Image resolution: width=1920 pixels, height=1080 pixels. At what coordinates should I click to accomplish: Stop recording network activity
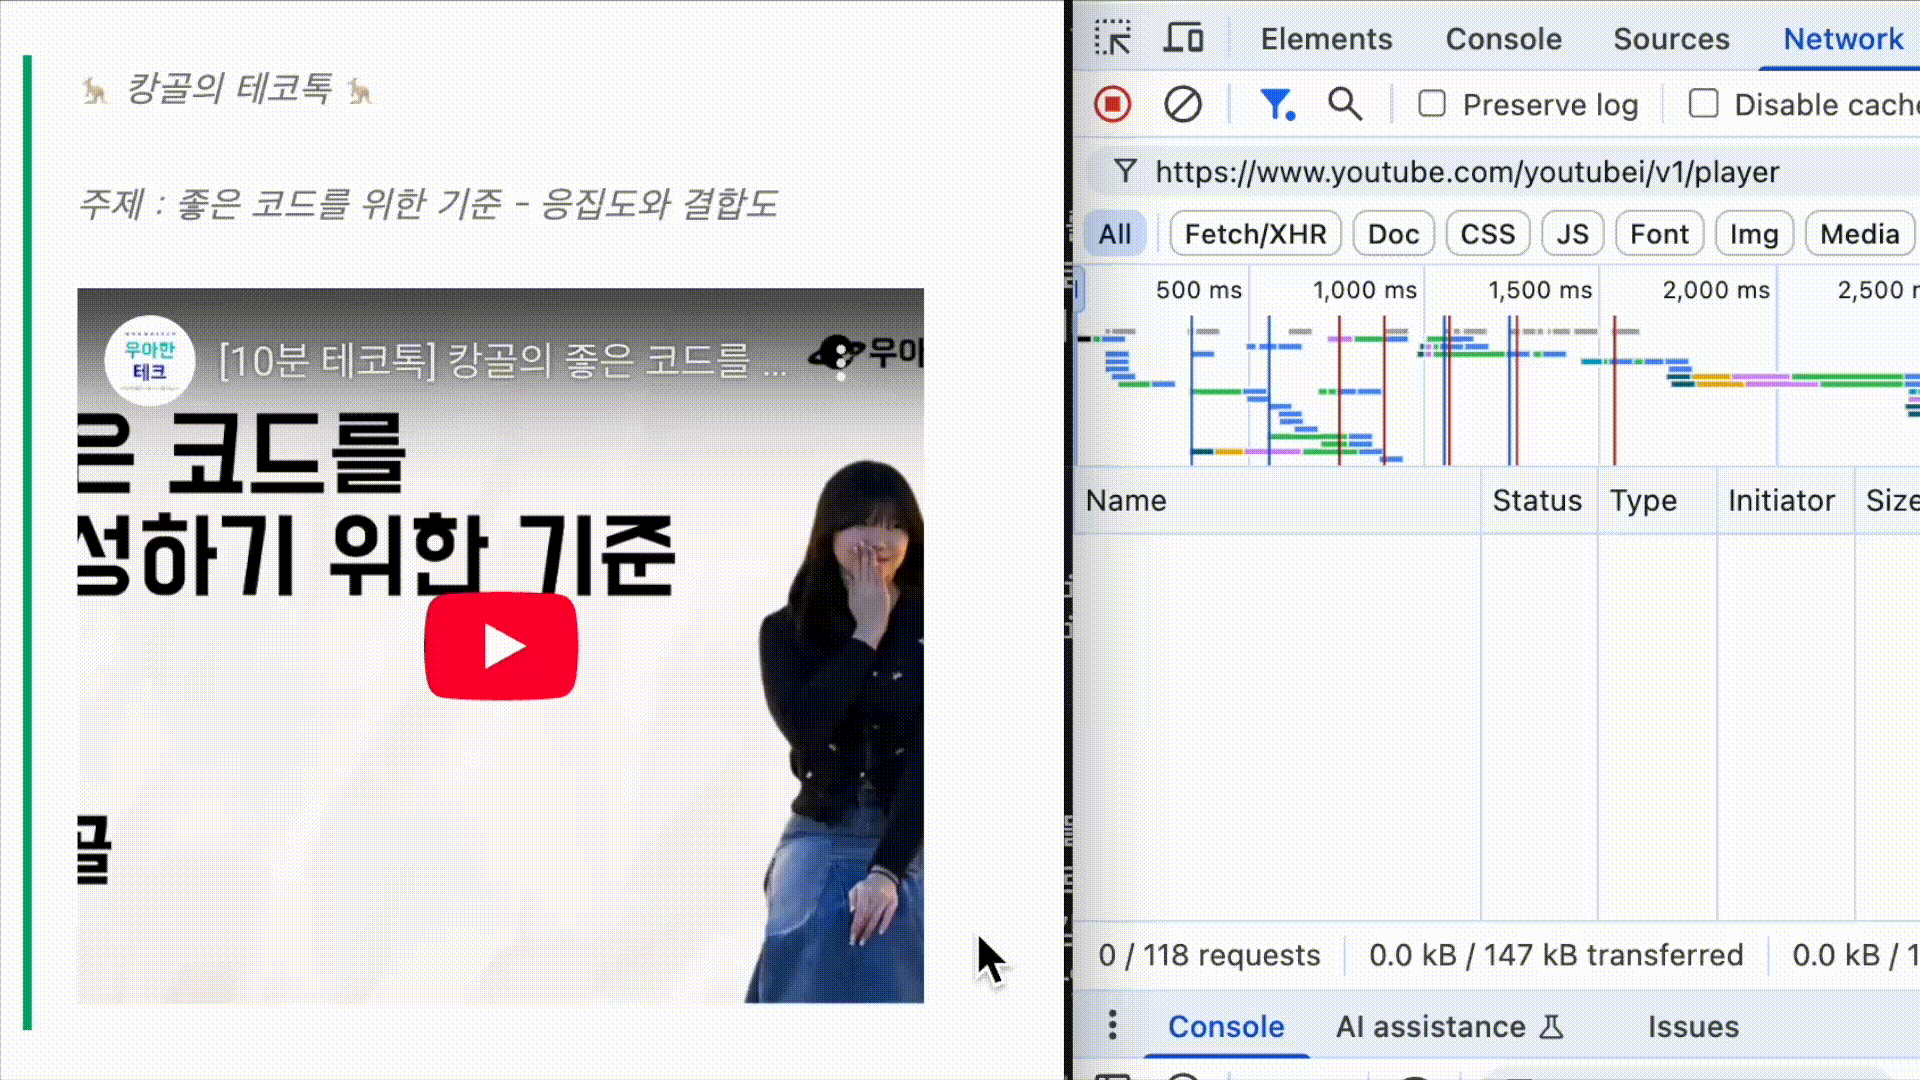(1112, 104)
